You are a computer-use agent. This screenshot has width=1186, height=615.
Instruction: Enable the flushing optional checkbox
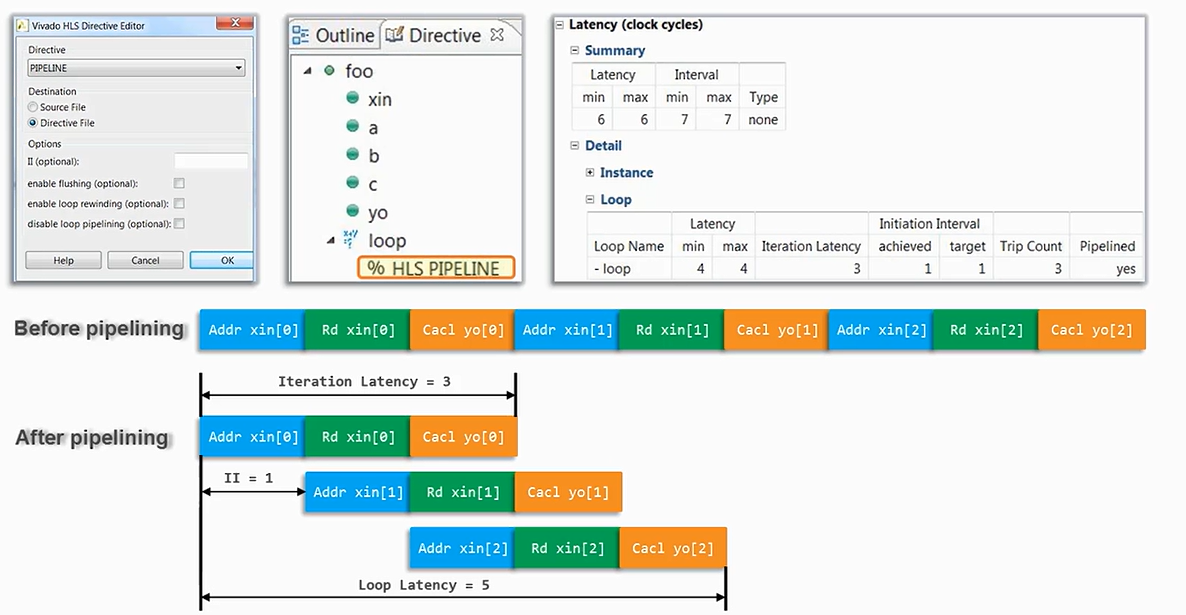tap(179, 183)
